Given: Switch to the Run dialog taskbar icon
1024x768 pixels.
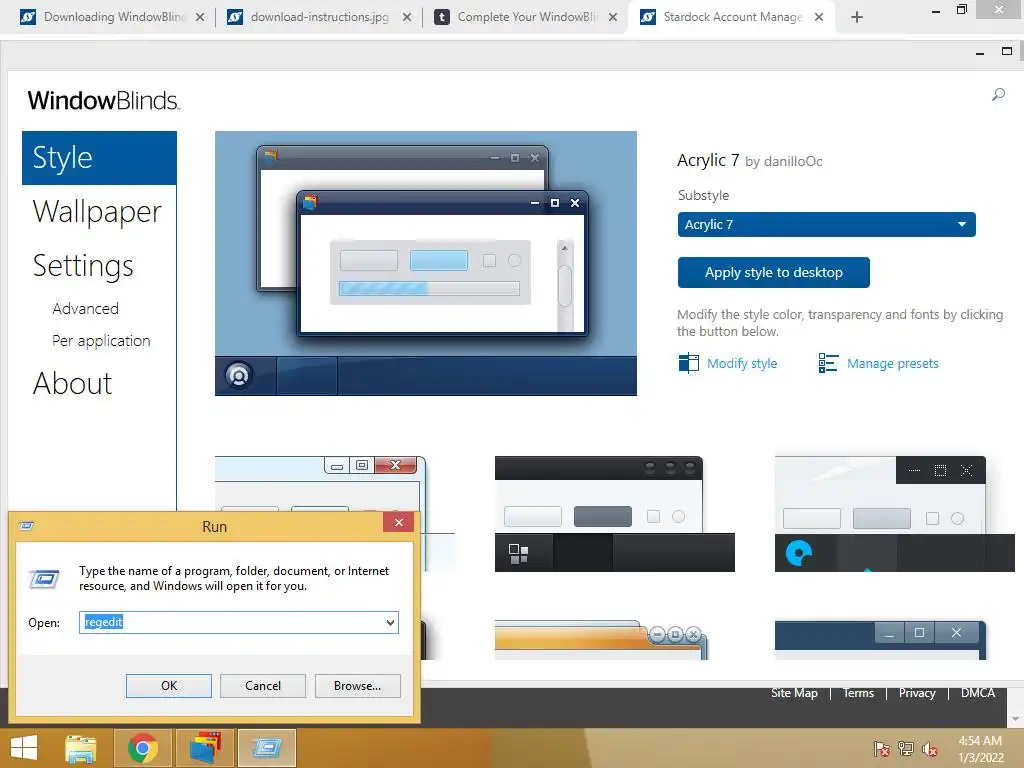Looking at the screenshot, I should tap(267, 748).
